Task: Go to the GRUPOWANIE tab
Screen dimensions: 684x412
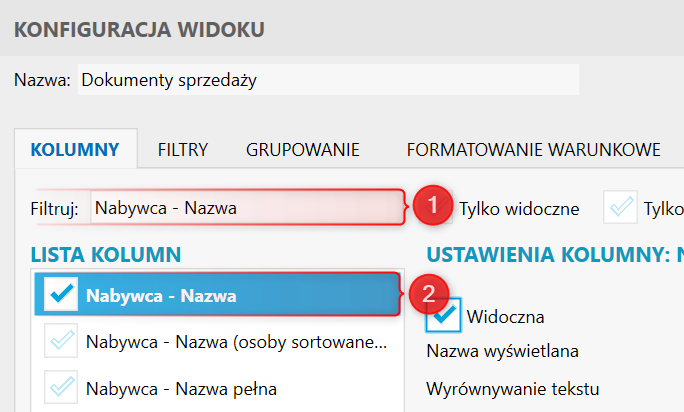Action: [x=302, y=151]
